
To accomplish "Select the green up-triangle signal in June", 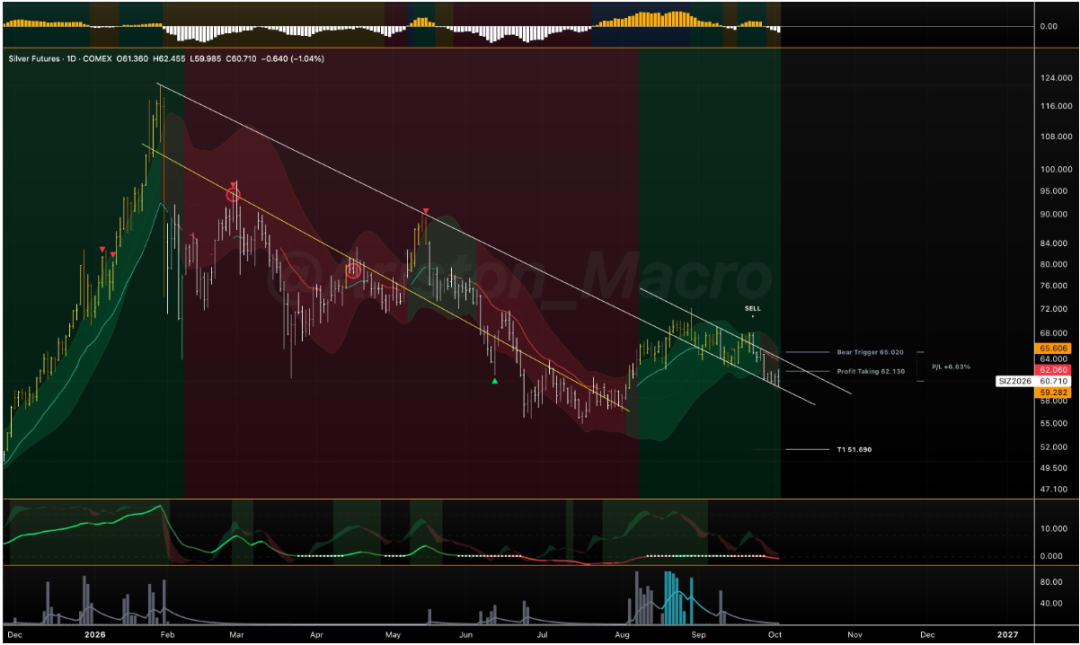I will (495, 380).
